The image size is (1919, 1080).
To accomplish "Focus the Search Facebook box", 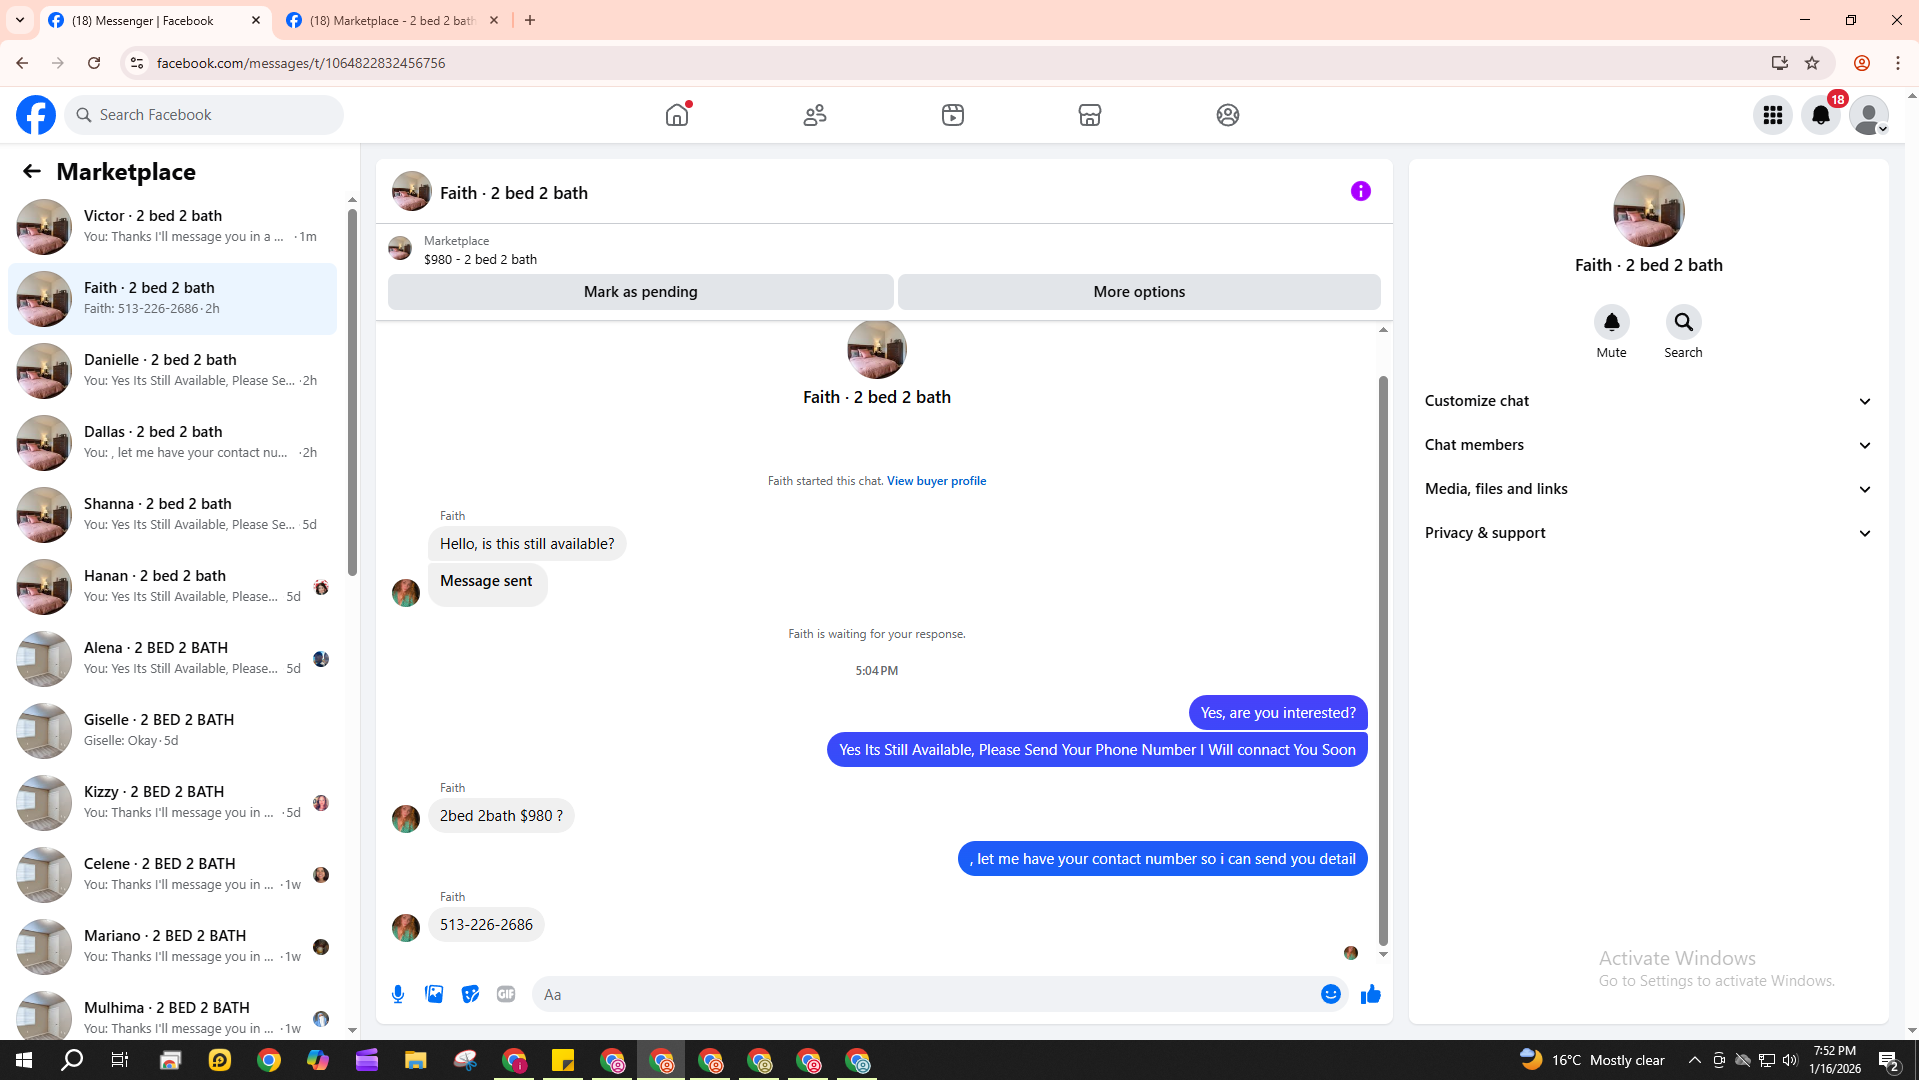I will (x=204, y=115).
